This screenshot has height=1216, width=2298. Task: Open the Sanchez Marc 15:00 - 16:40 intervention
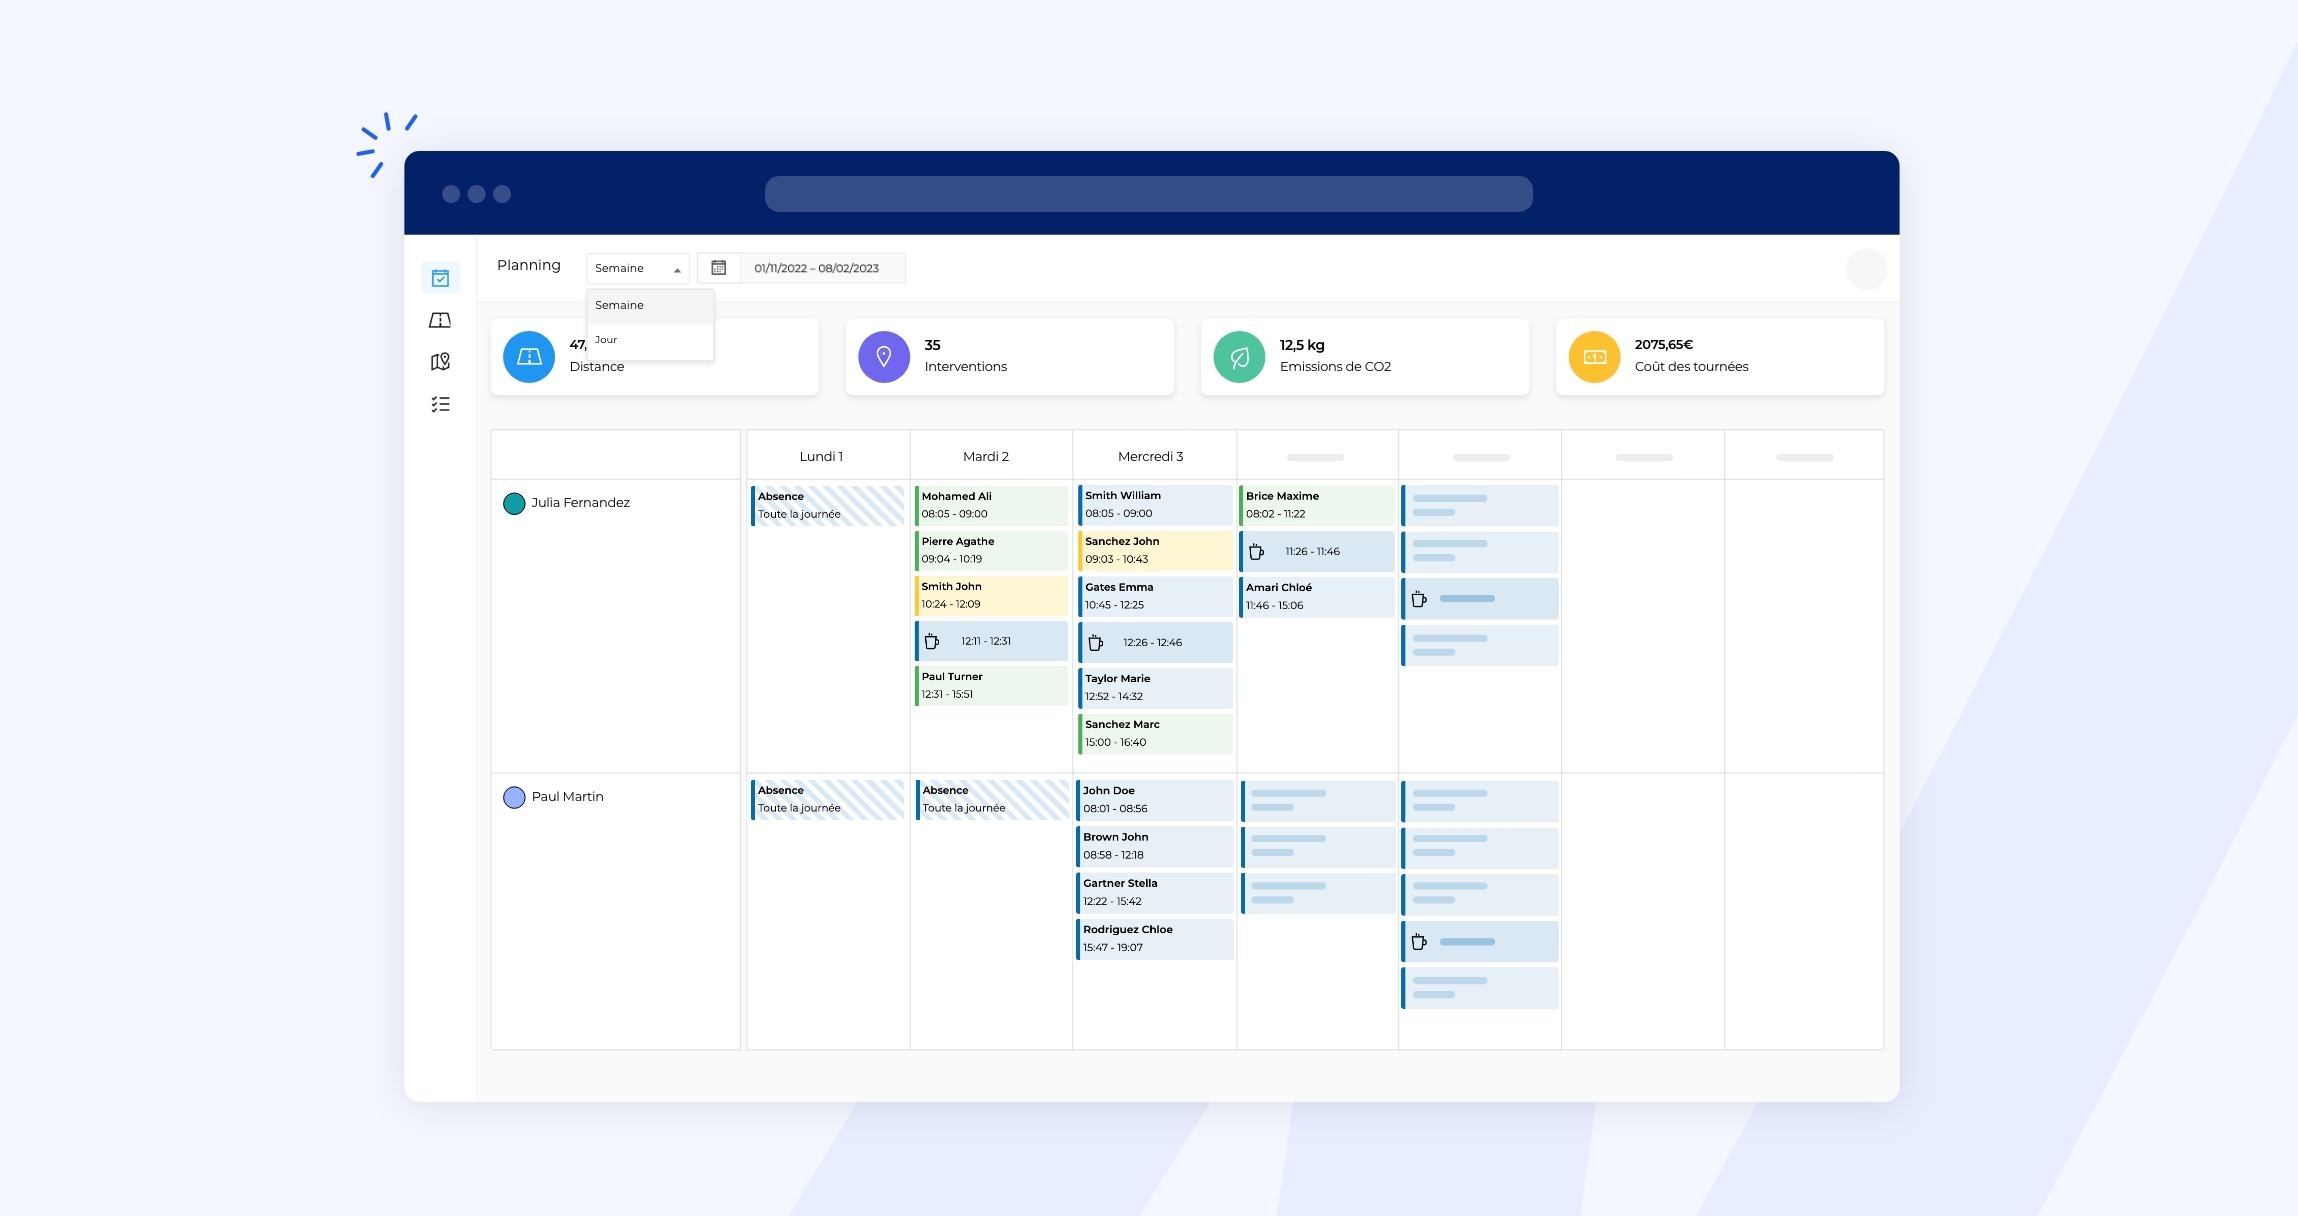coord(1155,733)
